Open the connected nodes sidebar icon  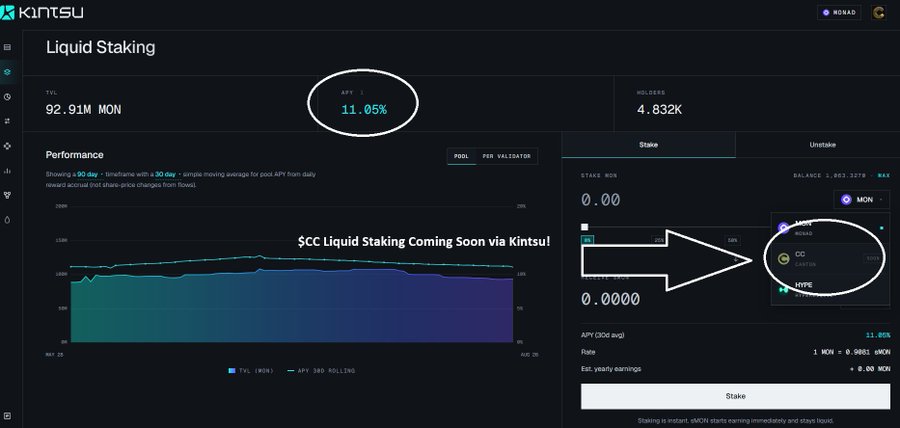[x=7, y=195]
